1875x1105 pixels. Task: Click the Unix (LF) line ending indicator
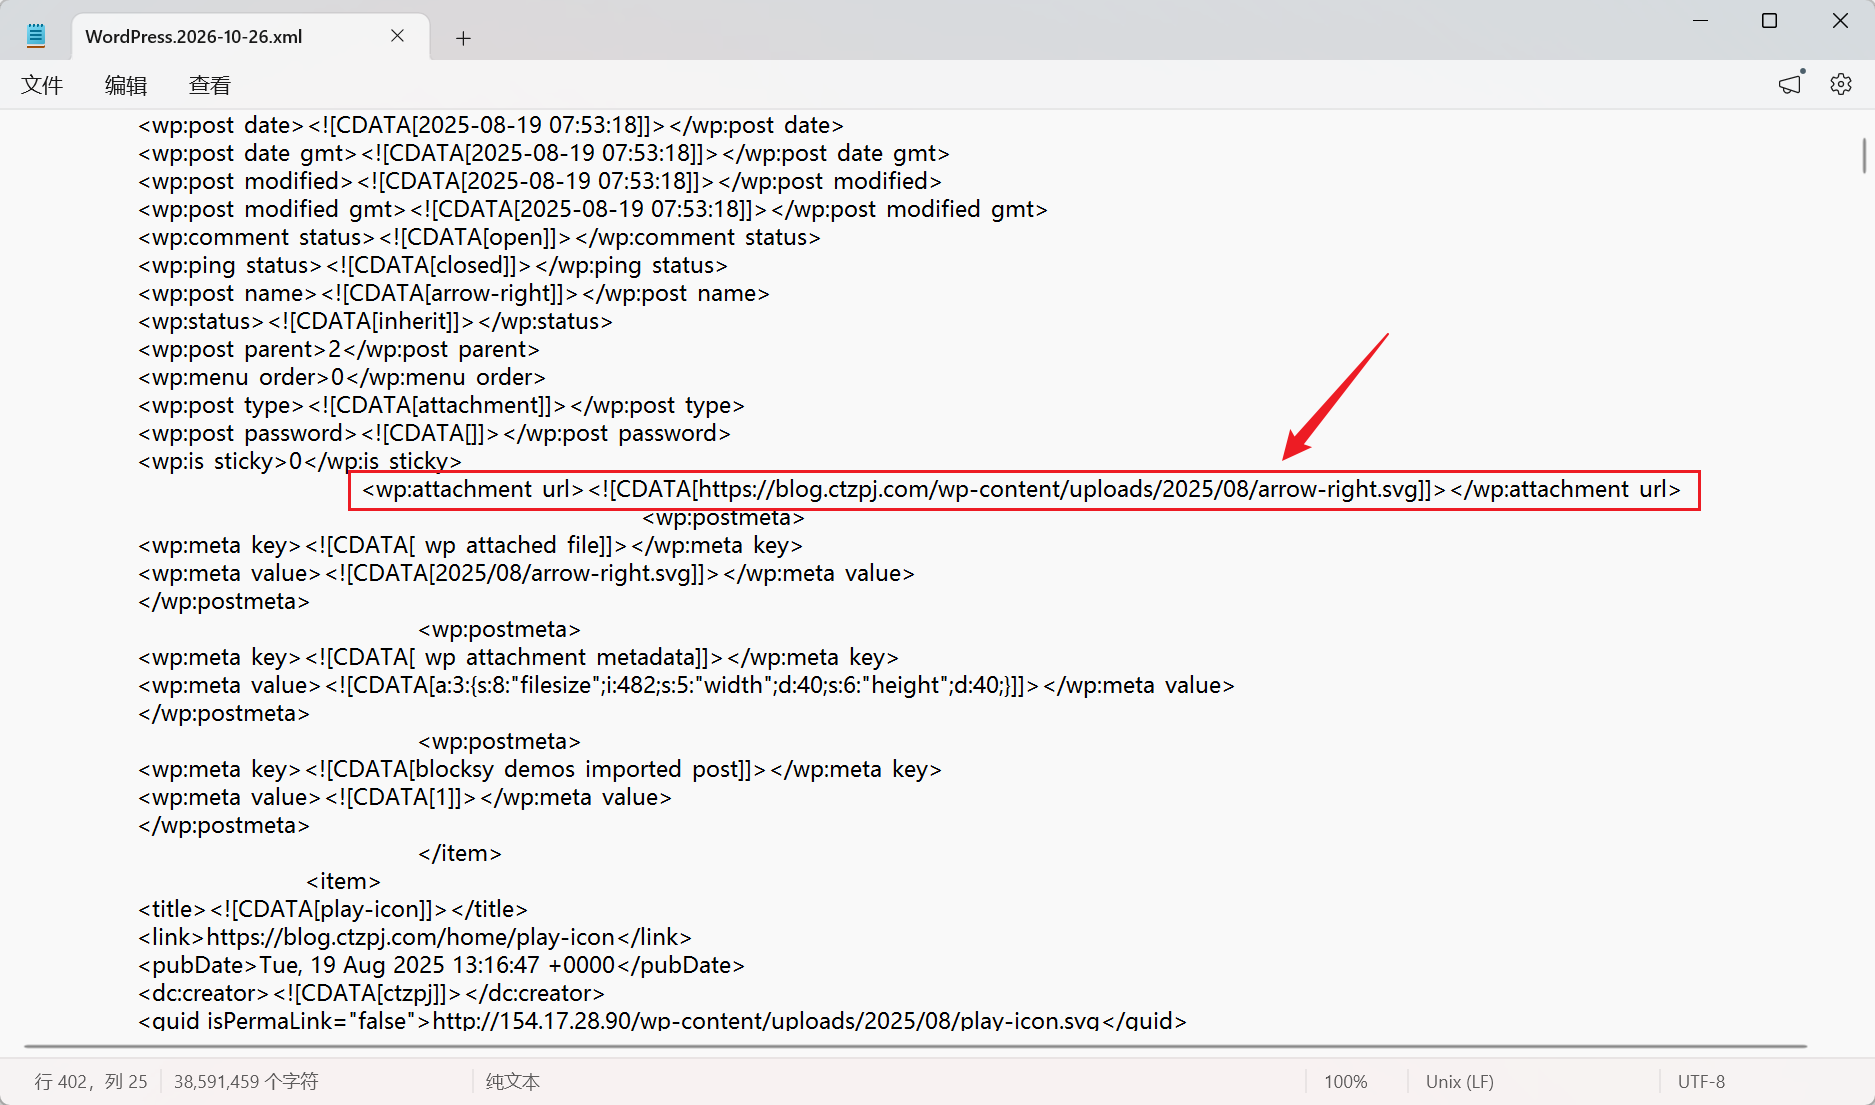(x=1460, y=1081)
